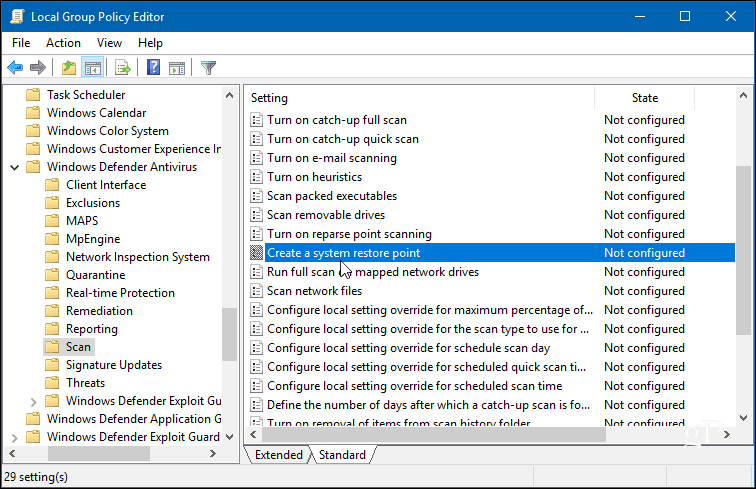Click settings list vertical scrollbar down arrow
This screenshot has height=489, width=756.
pyautogui.click(x=743, y=418)
